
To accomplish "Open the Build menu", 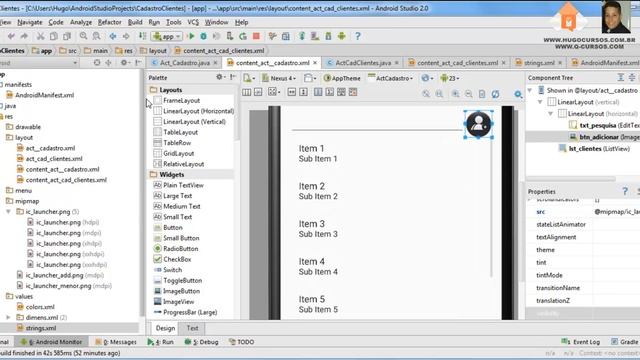I will click(x=135, y=22).
